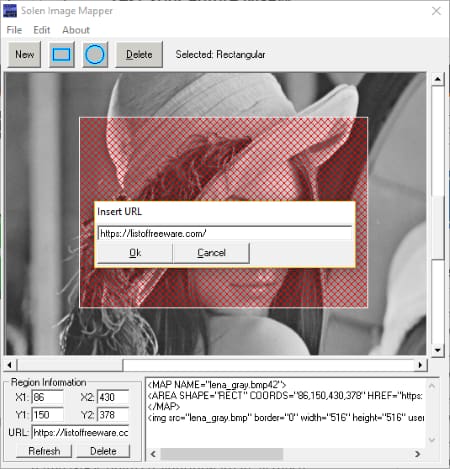Screen dimensions: 450x469
Task: Open the Edit menu
Action: click(42, 30)
